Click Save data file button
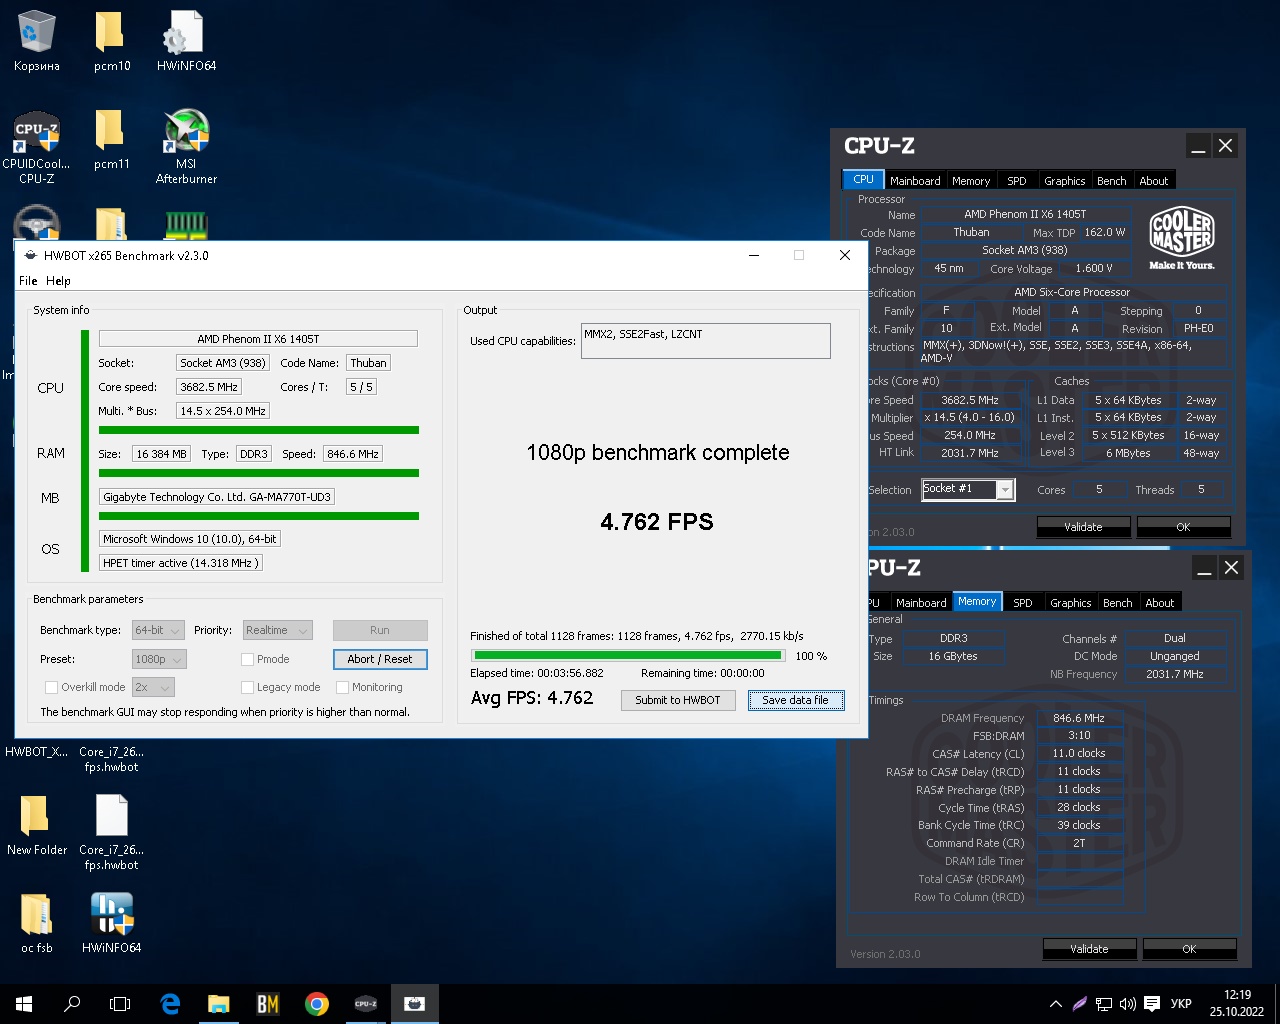Viewport: 1280px width, 1024px height. pyautogui.click(x=796, y=700)
